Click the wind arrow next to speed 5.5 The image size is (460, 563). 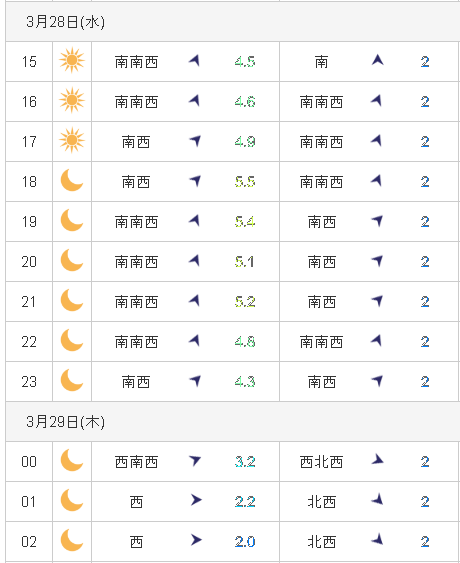coord(195,181)
